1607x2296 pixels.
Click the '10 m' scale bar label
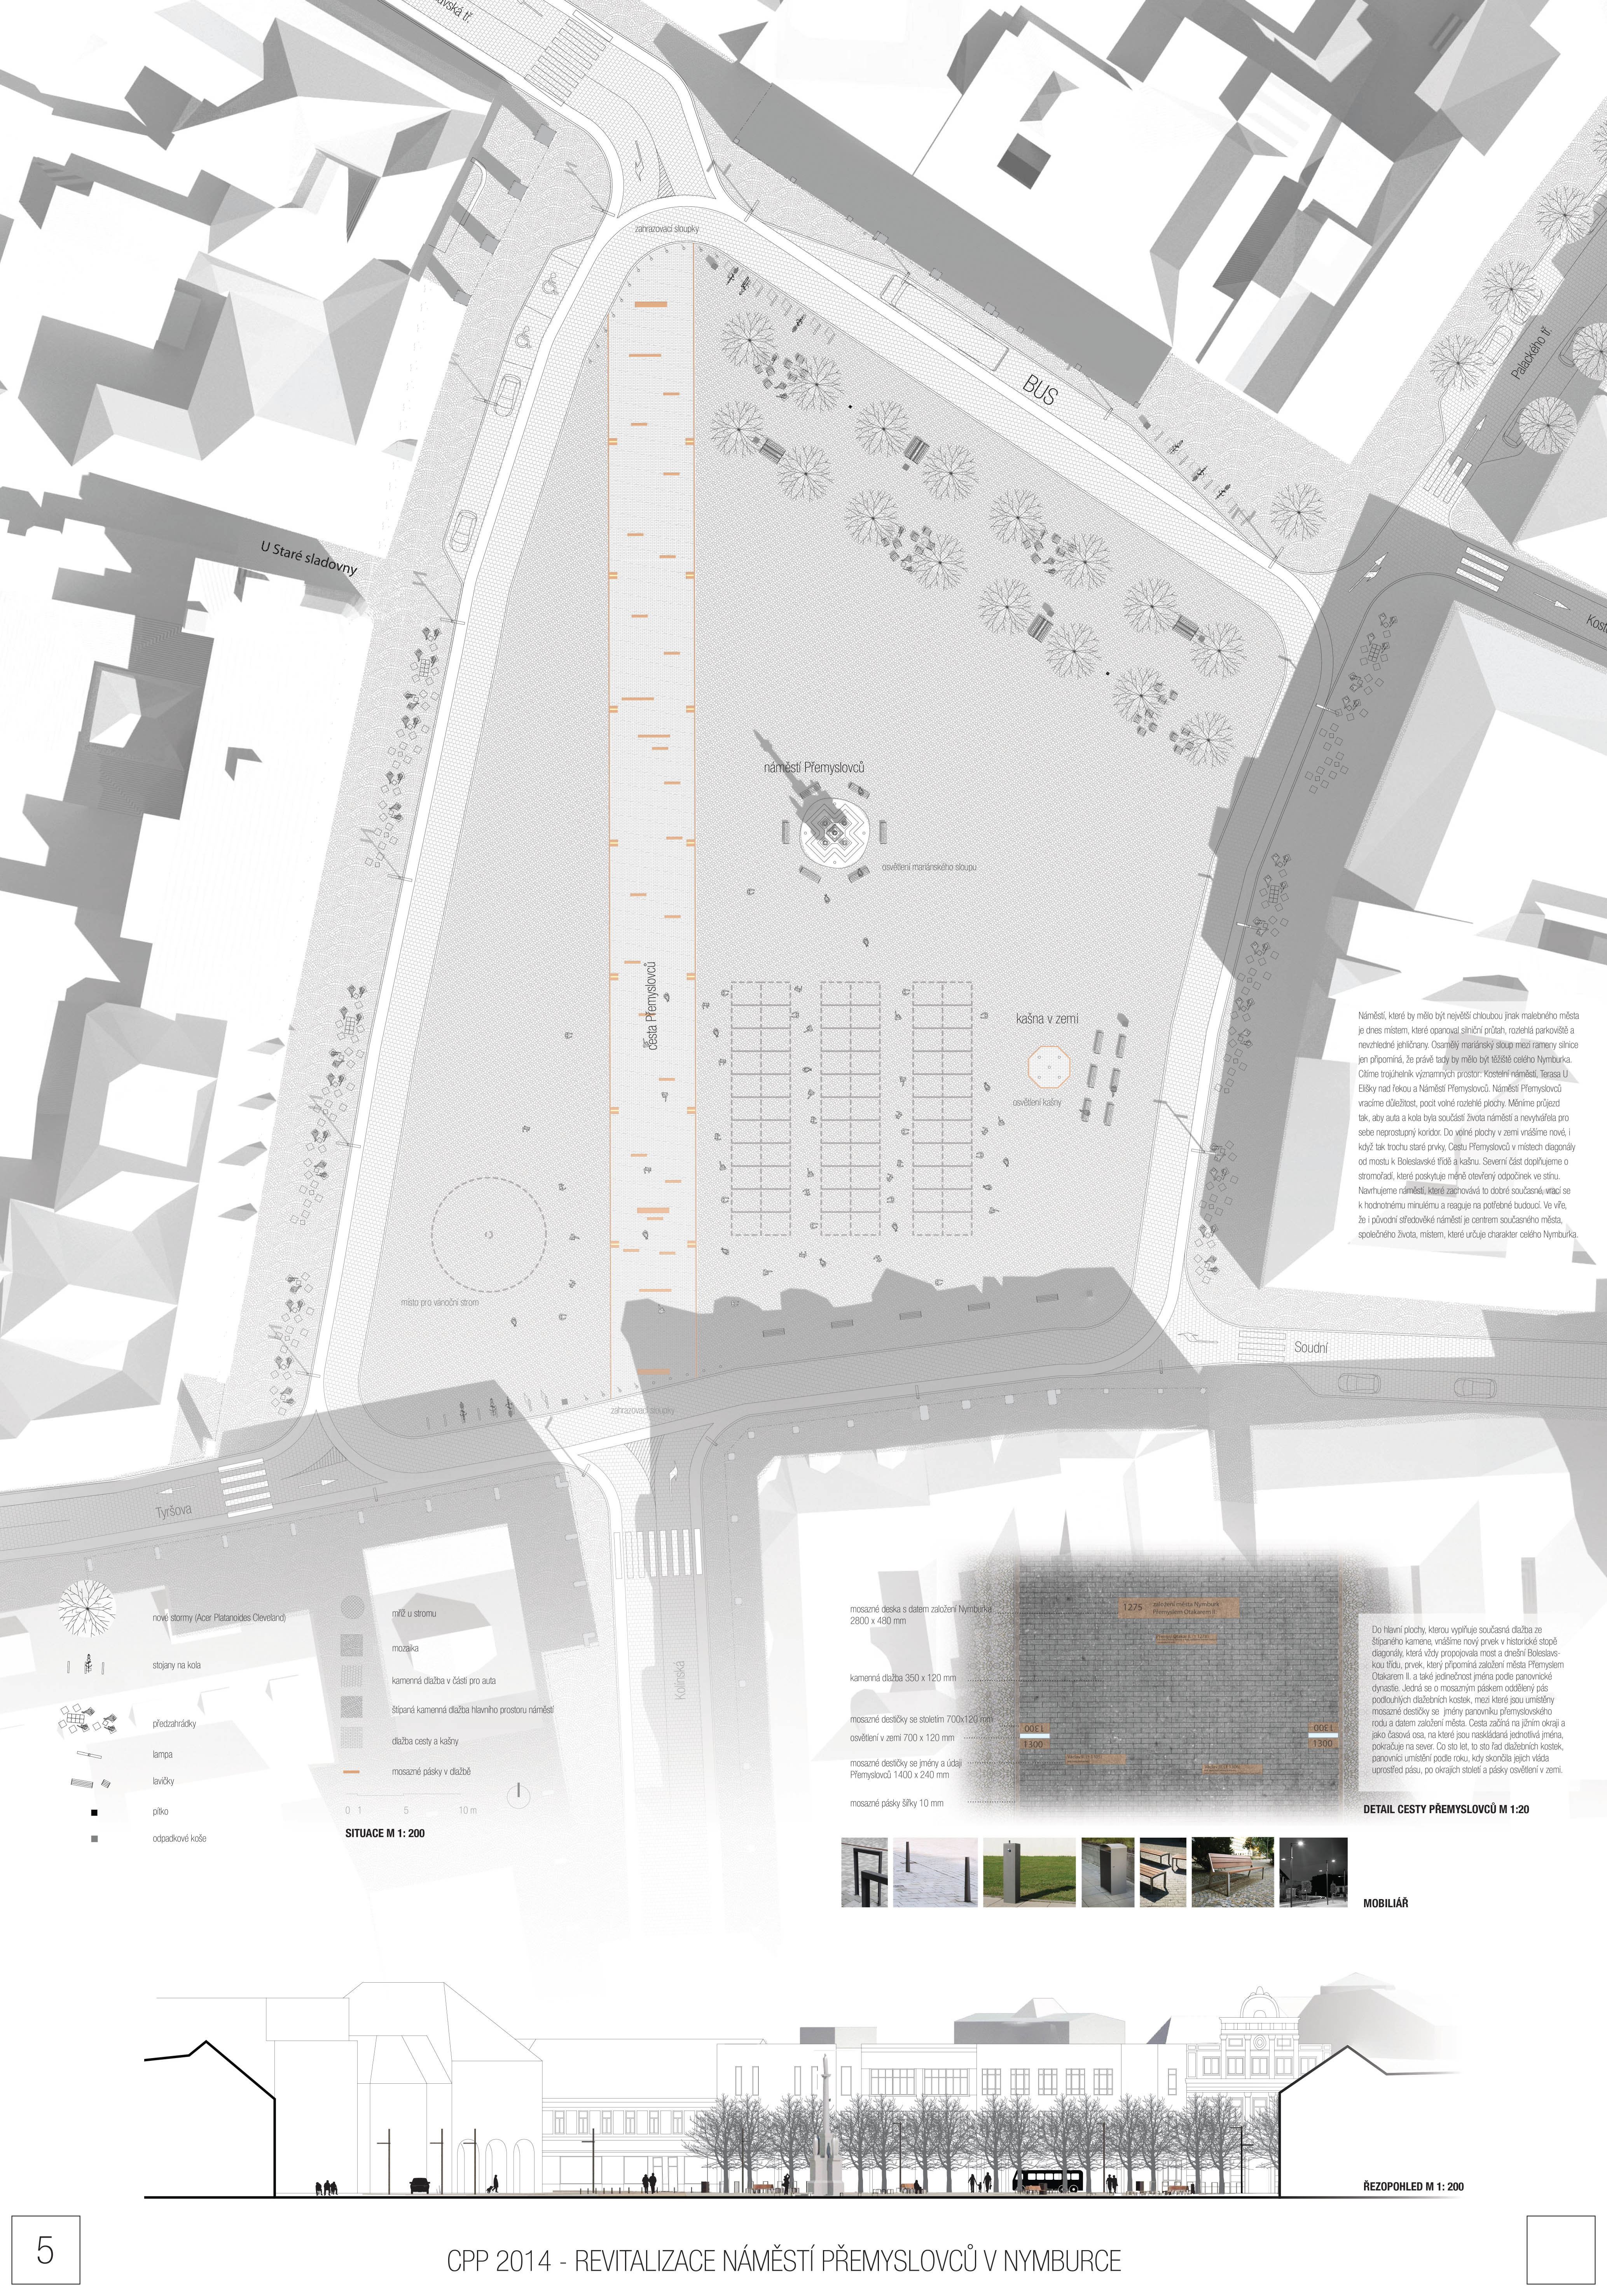(468, 1810)
